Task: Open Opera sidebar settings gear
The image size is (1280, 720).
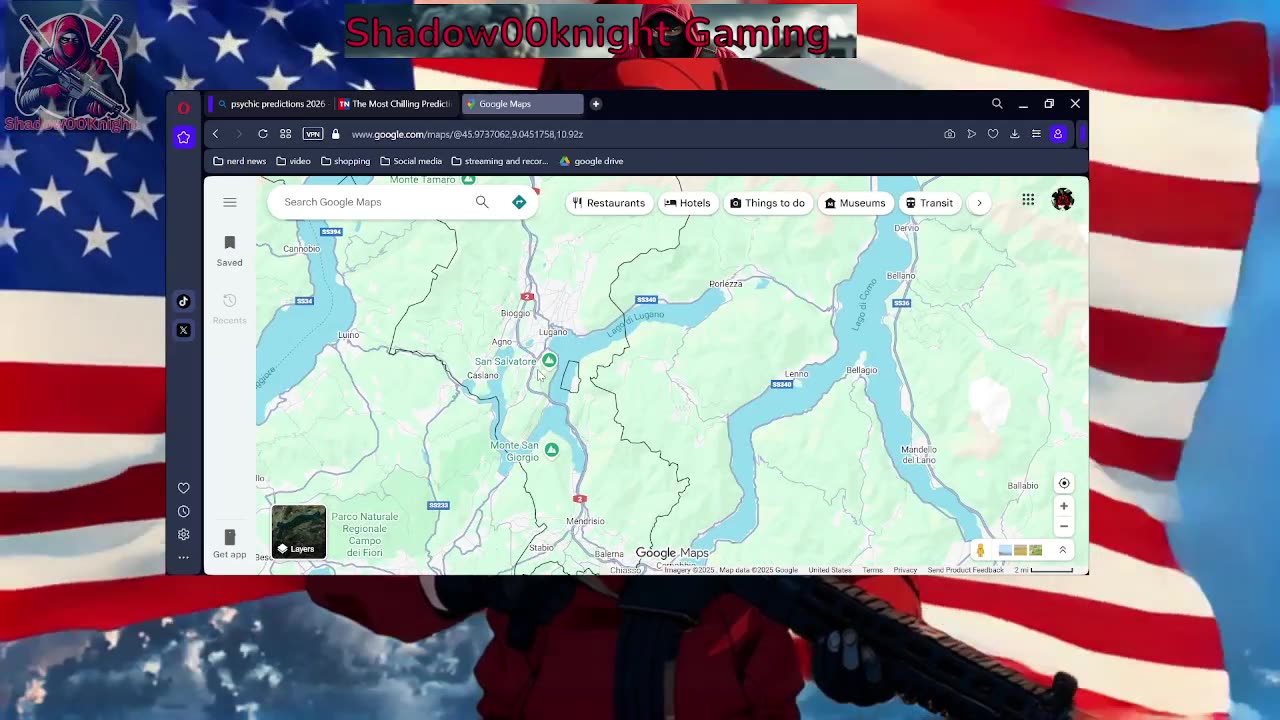Action: 183,534
